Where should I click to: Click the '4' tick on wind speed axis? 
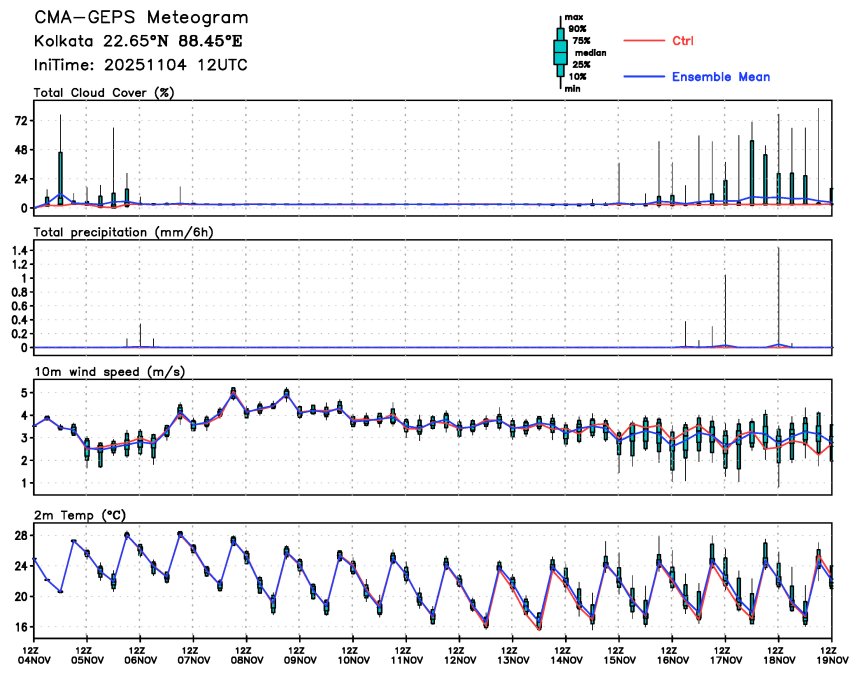point(24,415)
